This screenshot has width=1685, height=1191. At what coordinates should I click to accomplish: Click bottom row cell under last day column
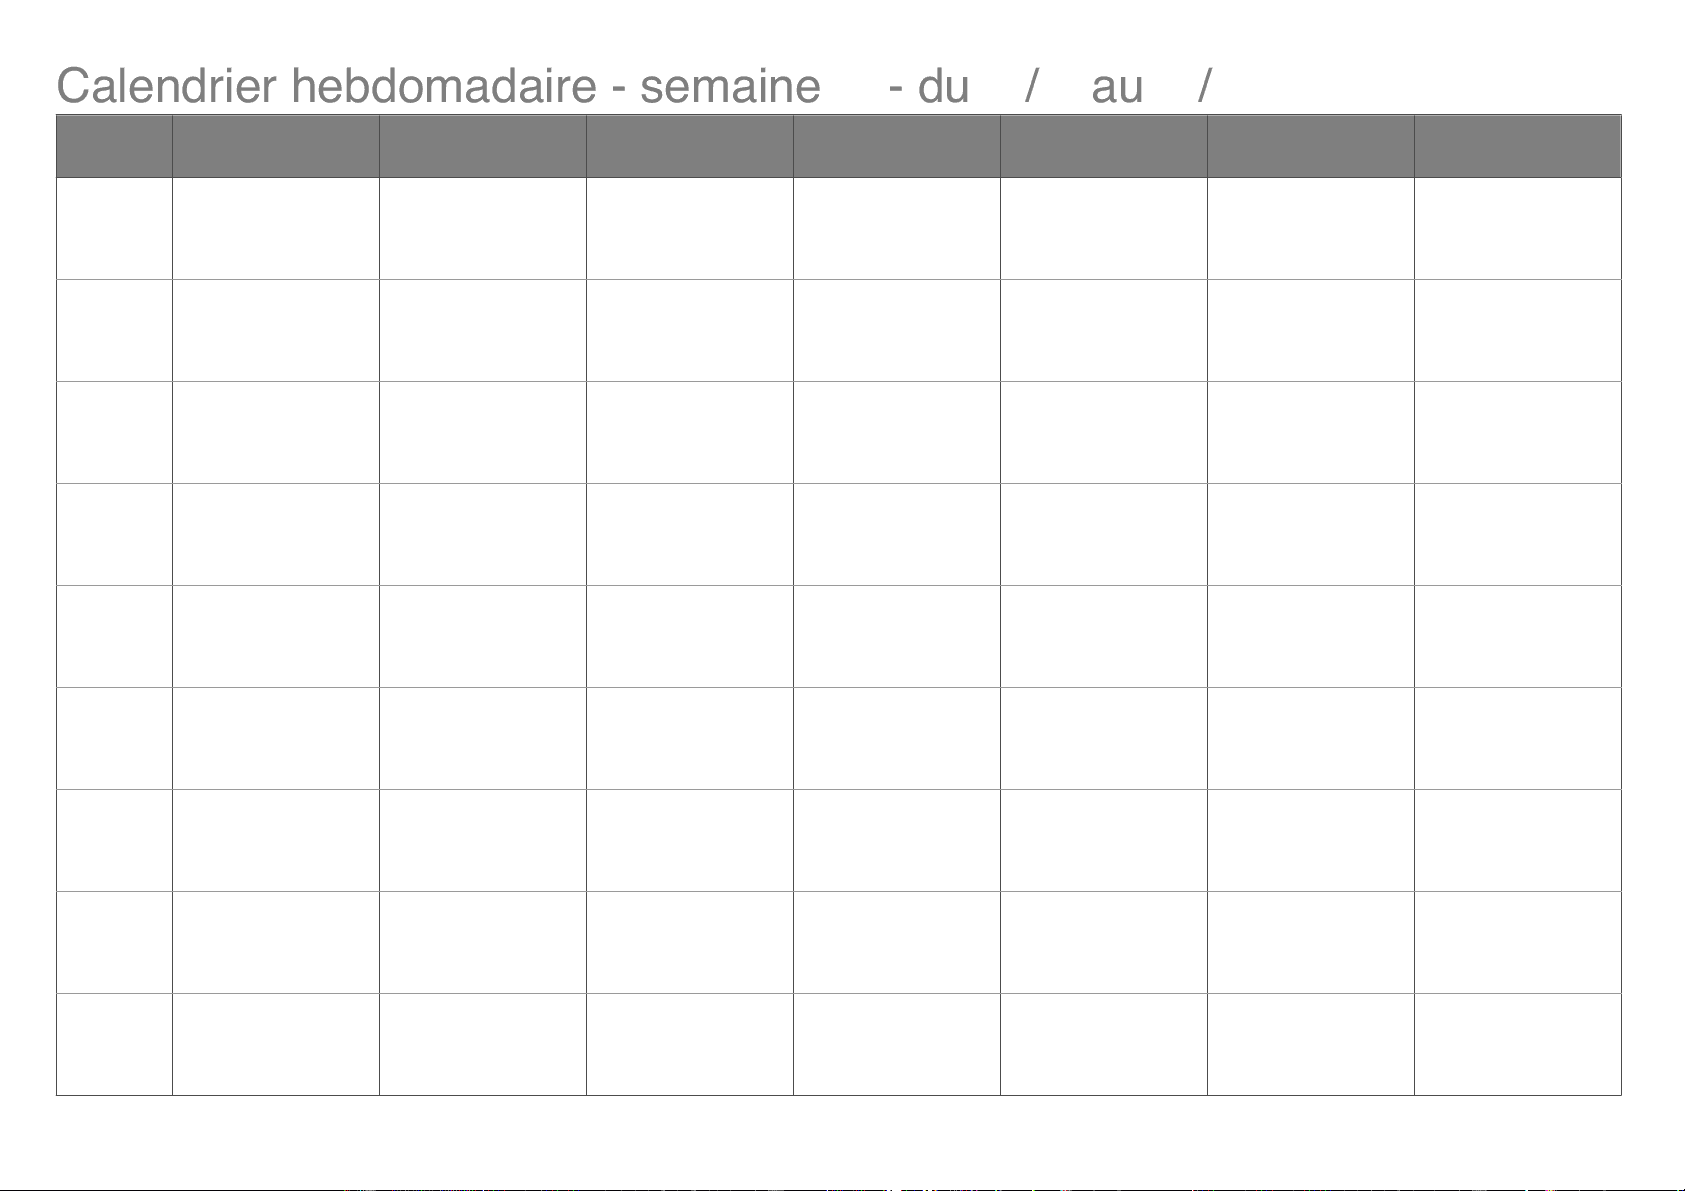1517,1044
